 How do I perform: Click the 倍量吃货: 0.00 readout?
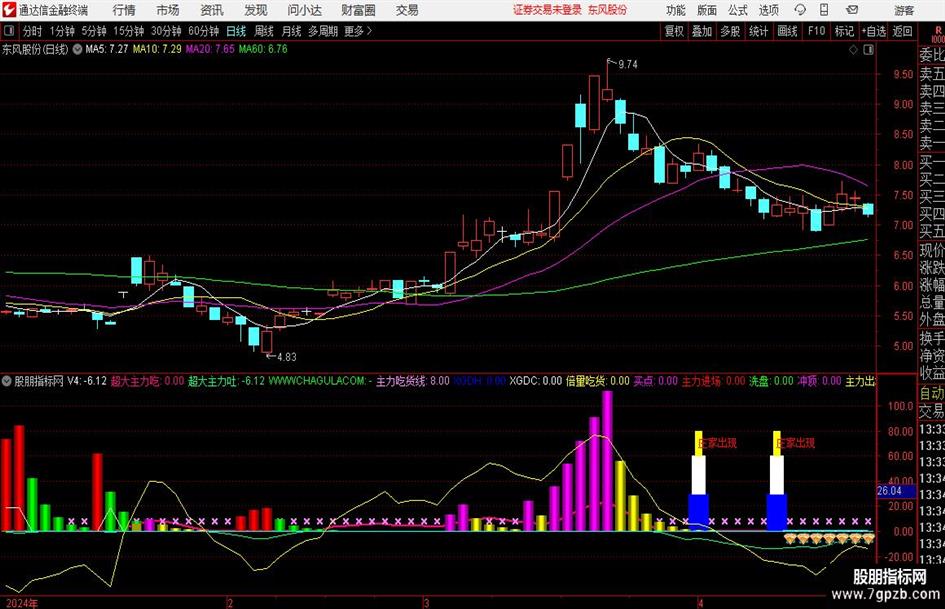click(x=597, y=381)
